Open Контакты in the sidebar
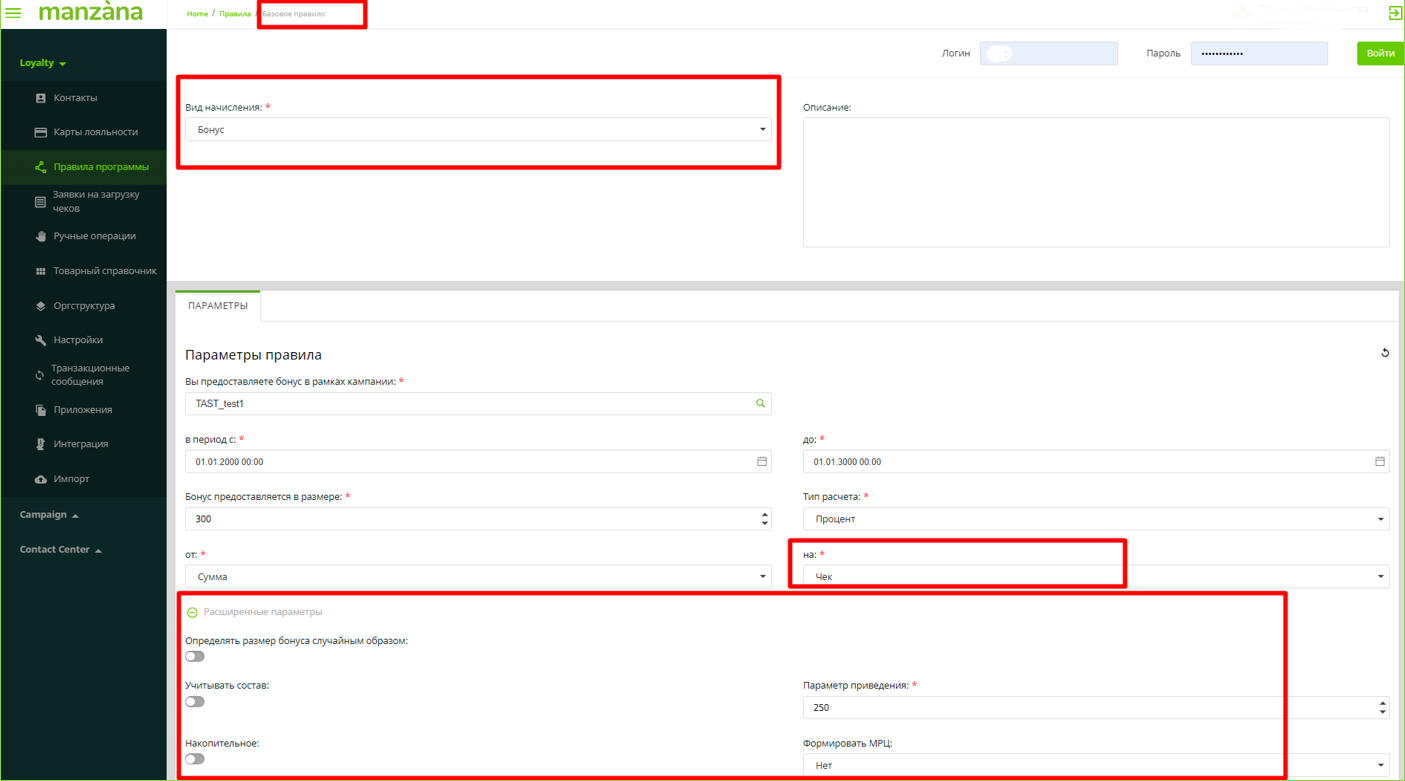This screenshot has width=1405, height=781. (x=75, y=98)
